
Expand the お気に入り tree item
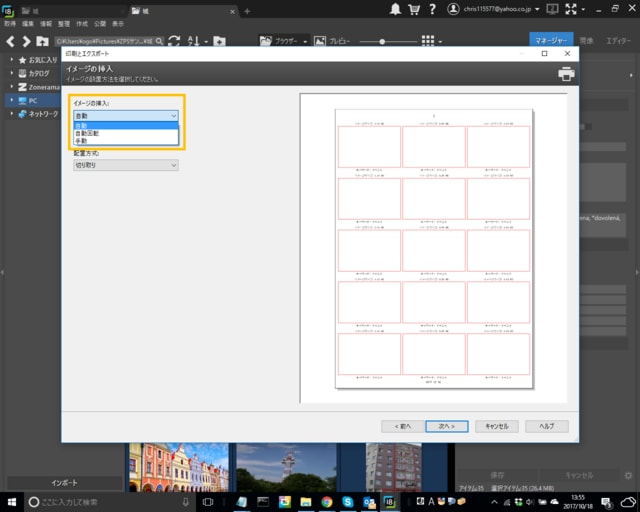coord(12,60)
